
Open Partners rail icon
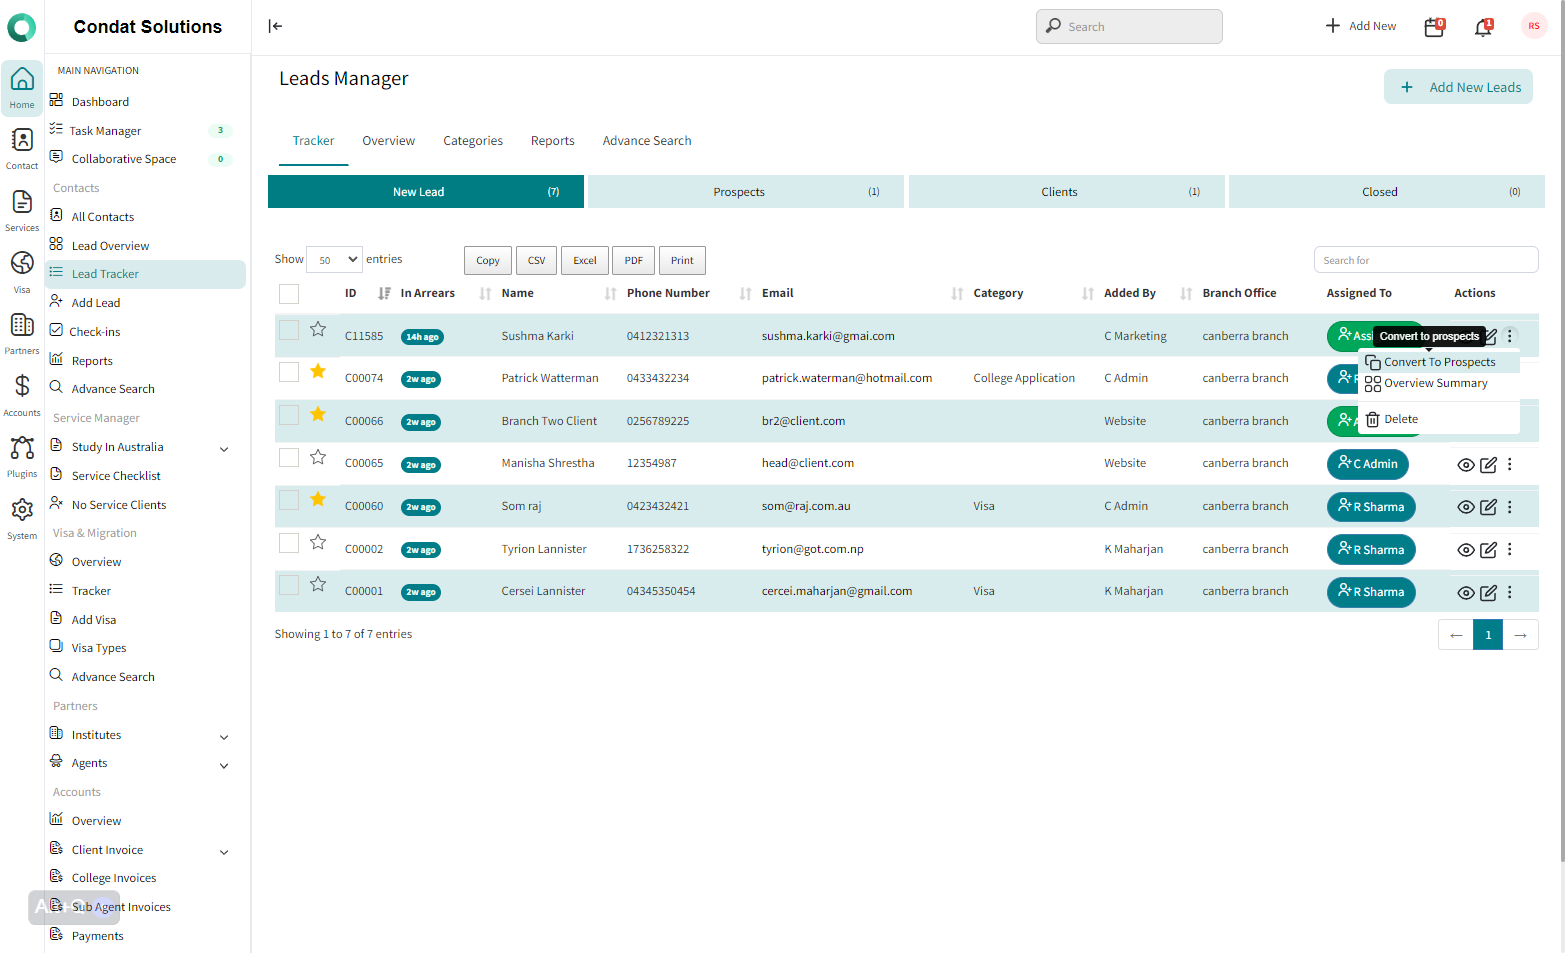[22, 333]
